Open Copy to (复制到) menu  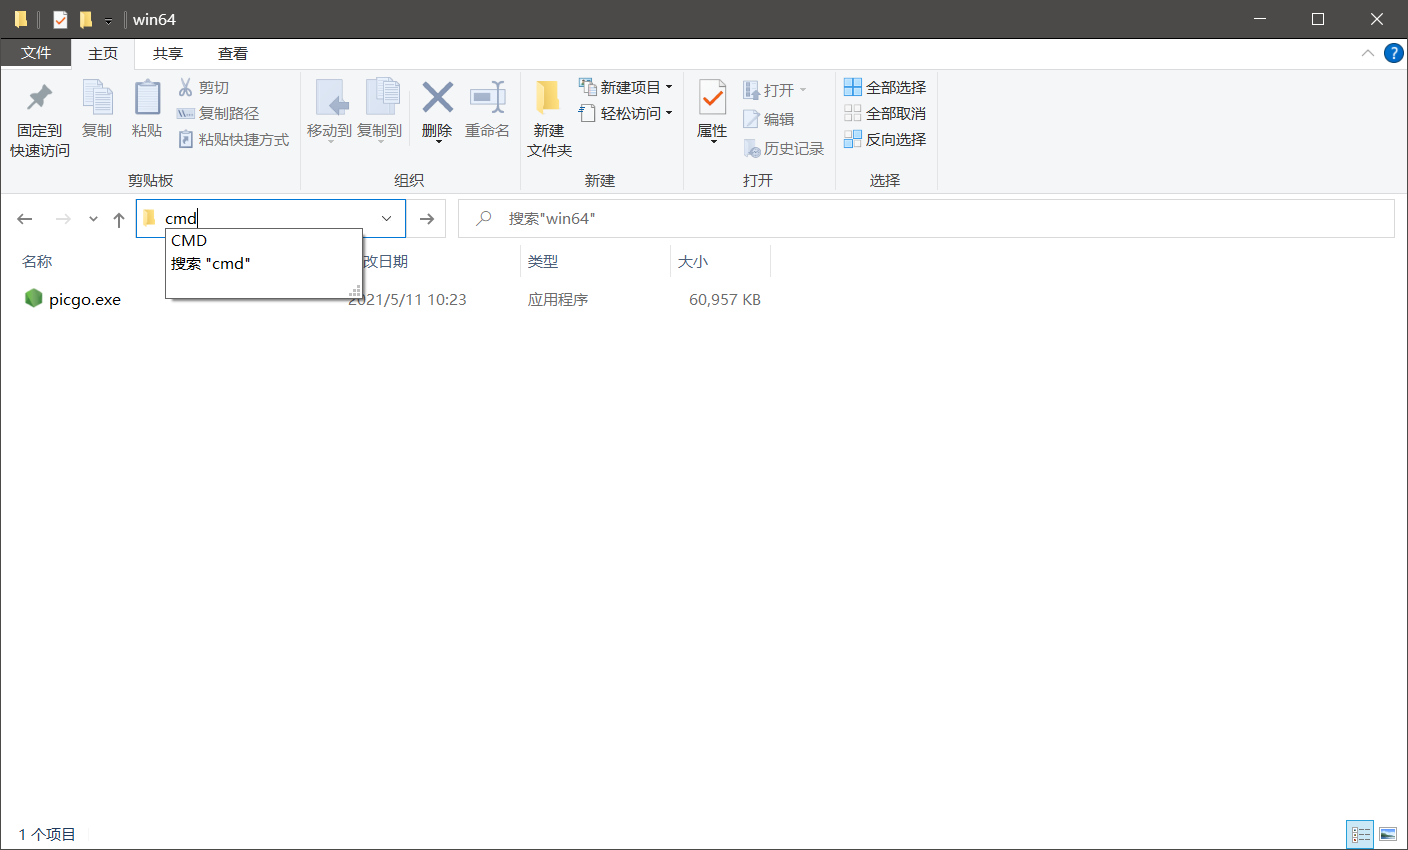point(380,110)
